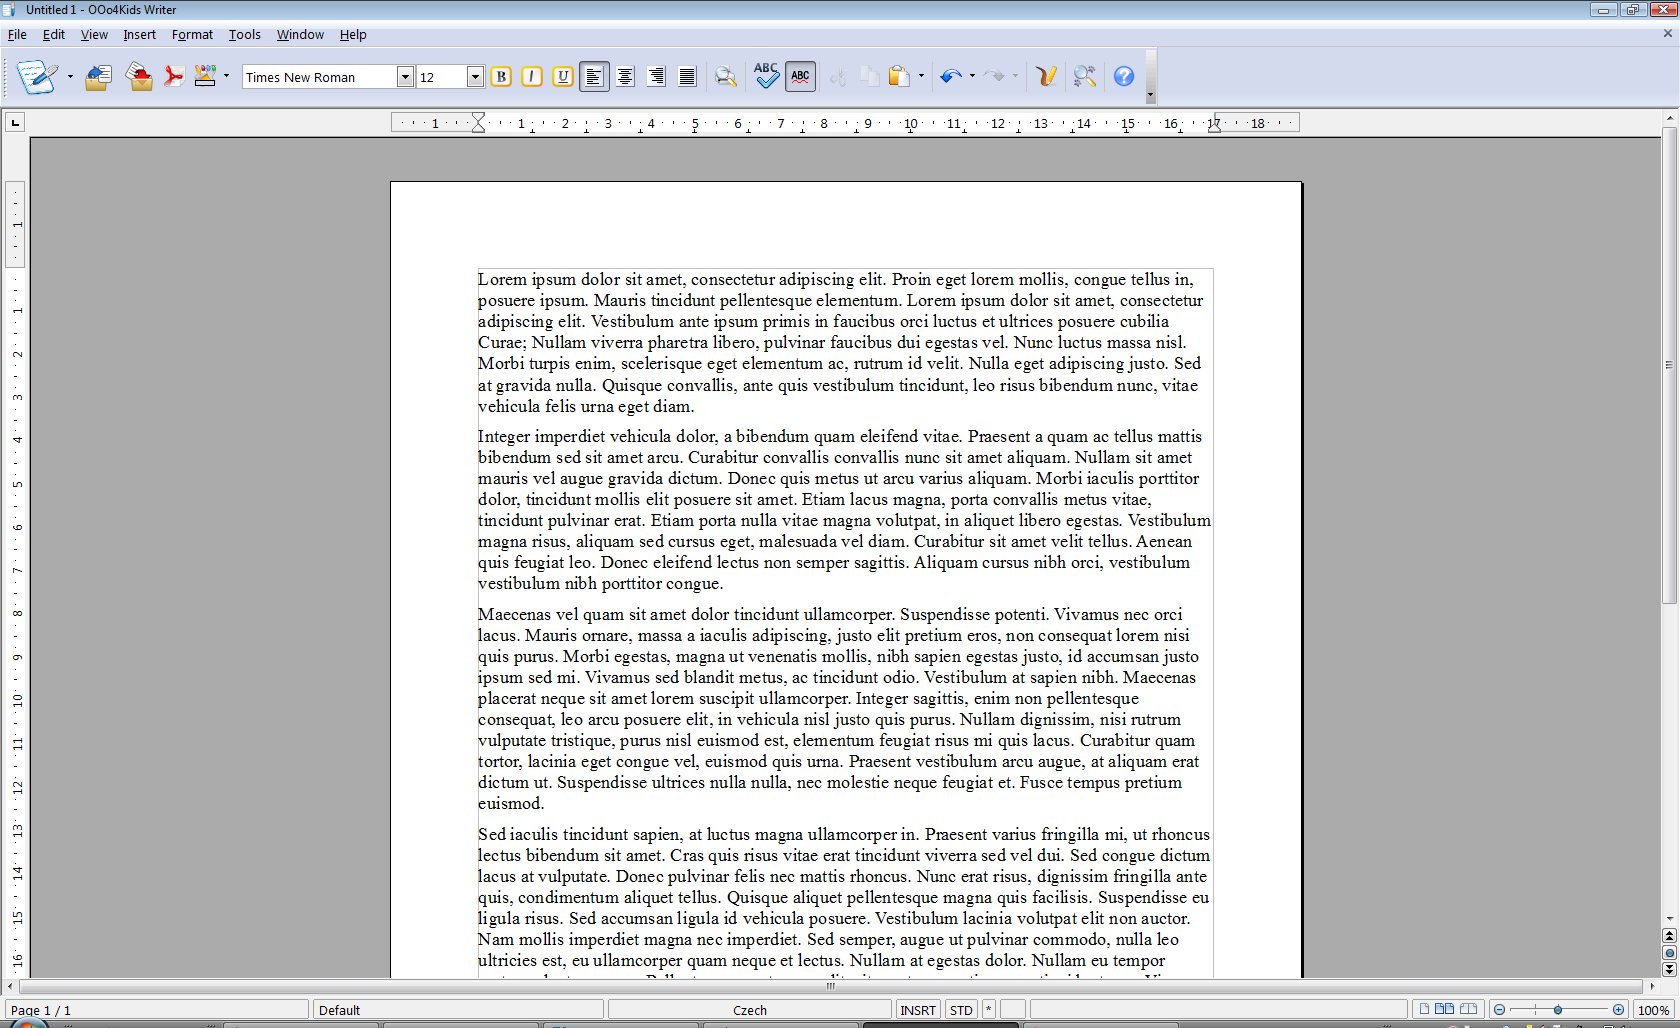This screenshot has height=1028, width=1680.
Task: Select single page view layout icon
Action: click(1424, 1010)
